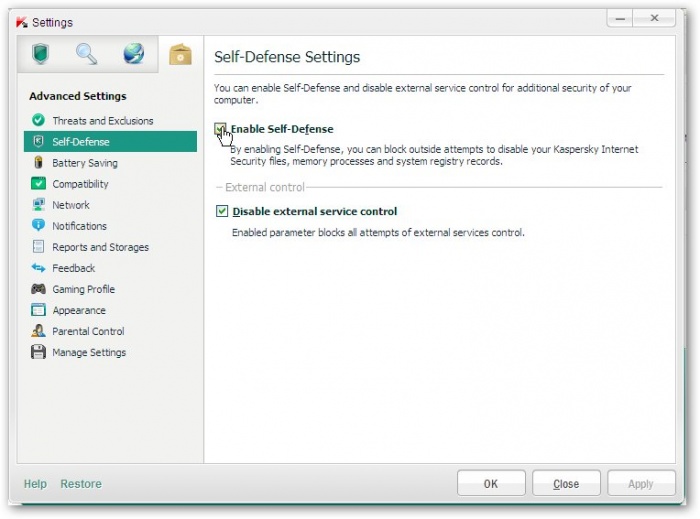Close the window with title bar X
The image size is (700, 519).
(654, 18)
